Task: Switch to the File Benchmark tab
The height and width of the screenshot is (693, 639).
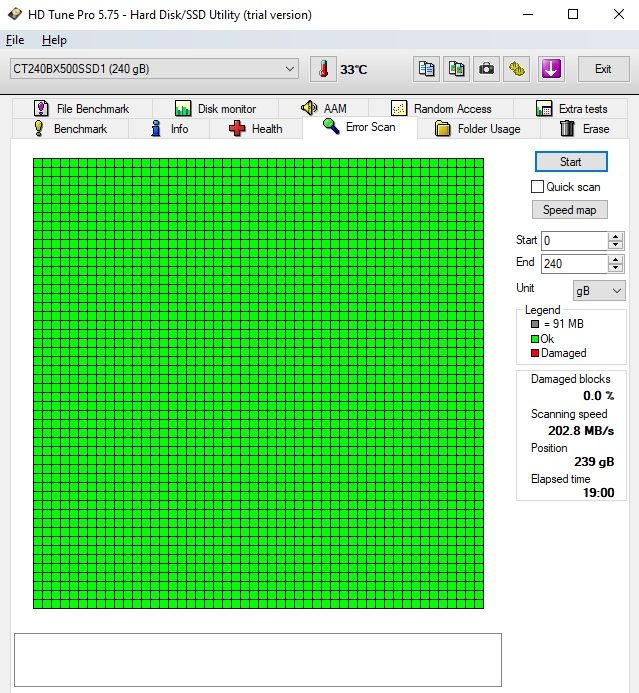Action: pos(83,108)
